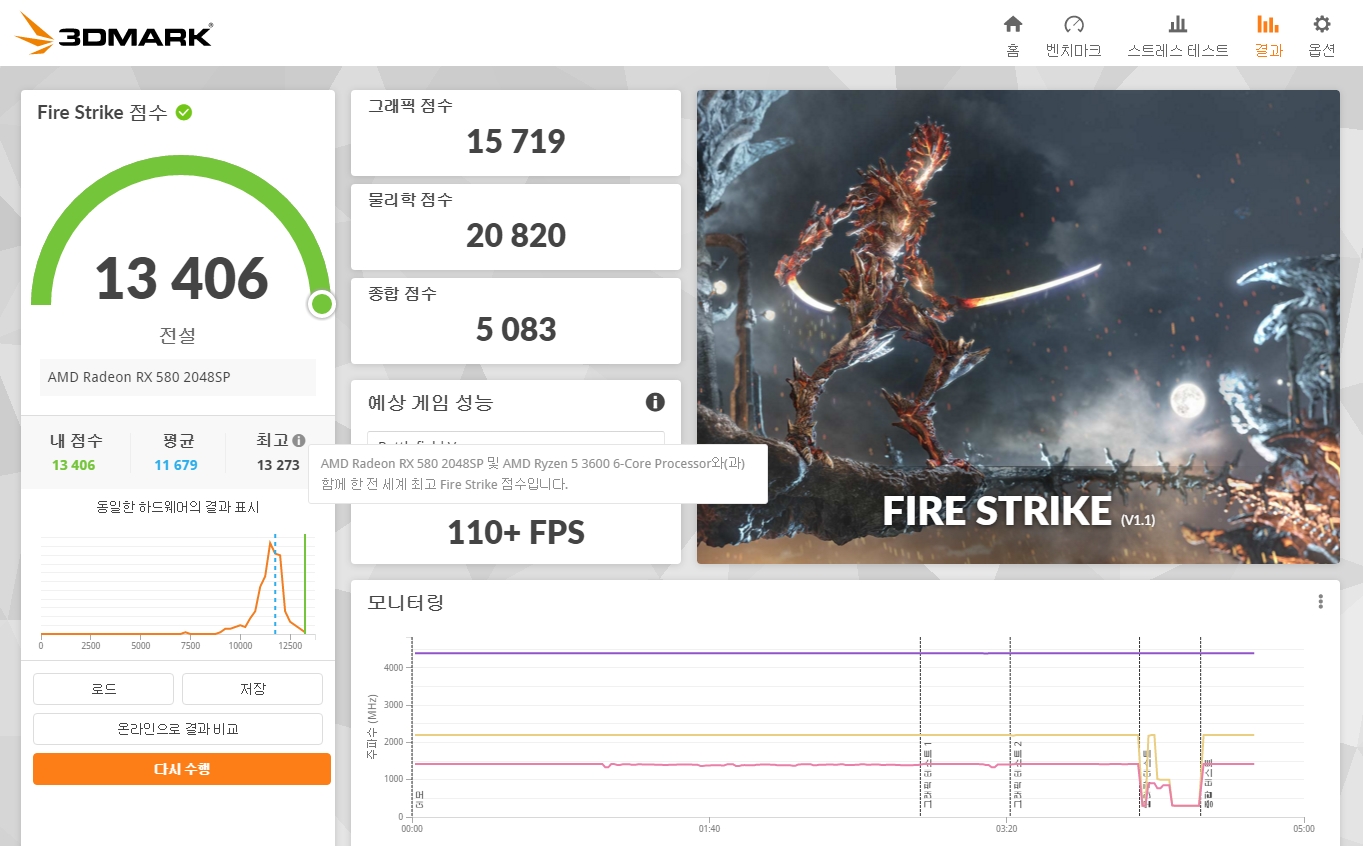Click the info icon next to 최고
This screenshot has height=846, width=1363.
tap(299, 440)
